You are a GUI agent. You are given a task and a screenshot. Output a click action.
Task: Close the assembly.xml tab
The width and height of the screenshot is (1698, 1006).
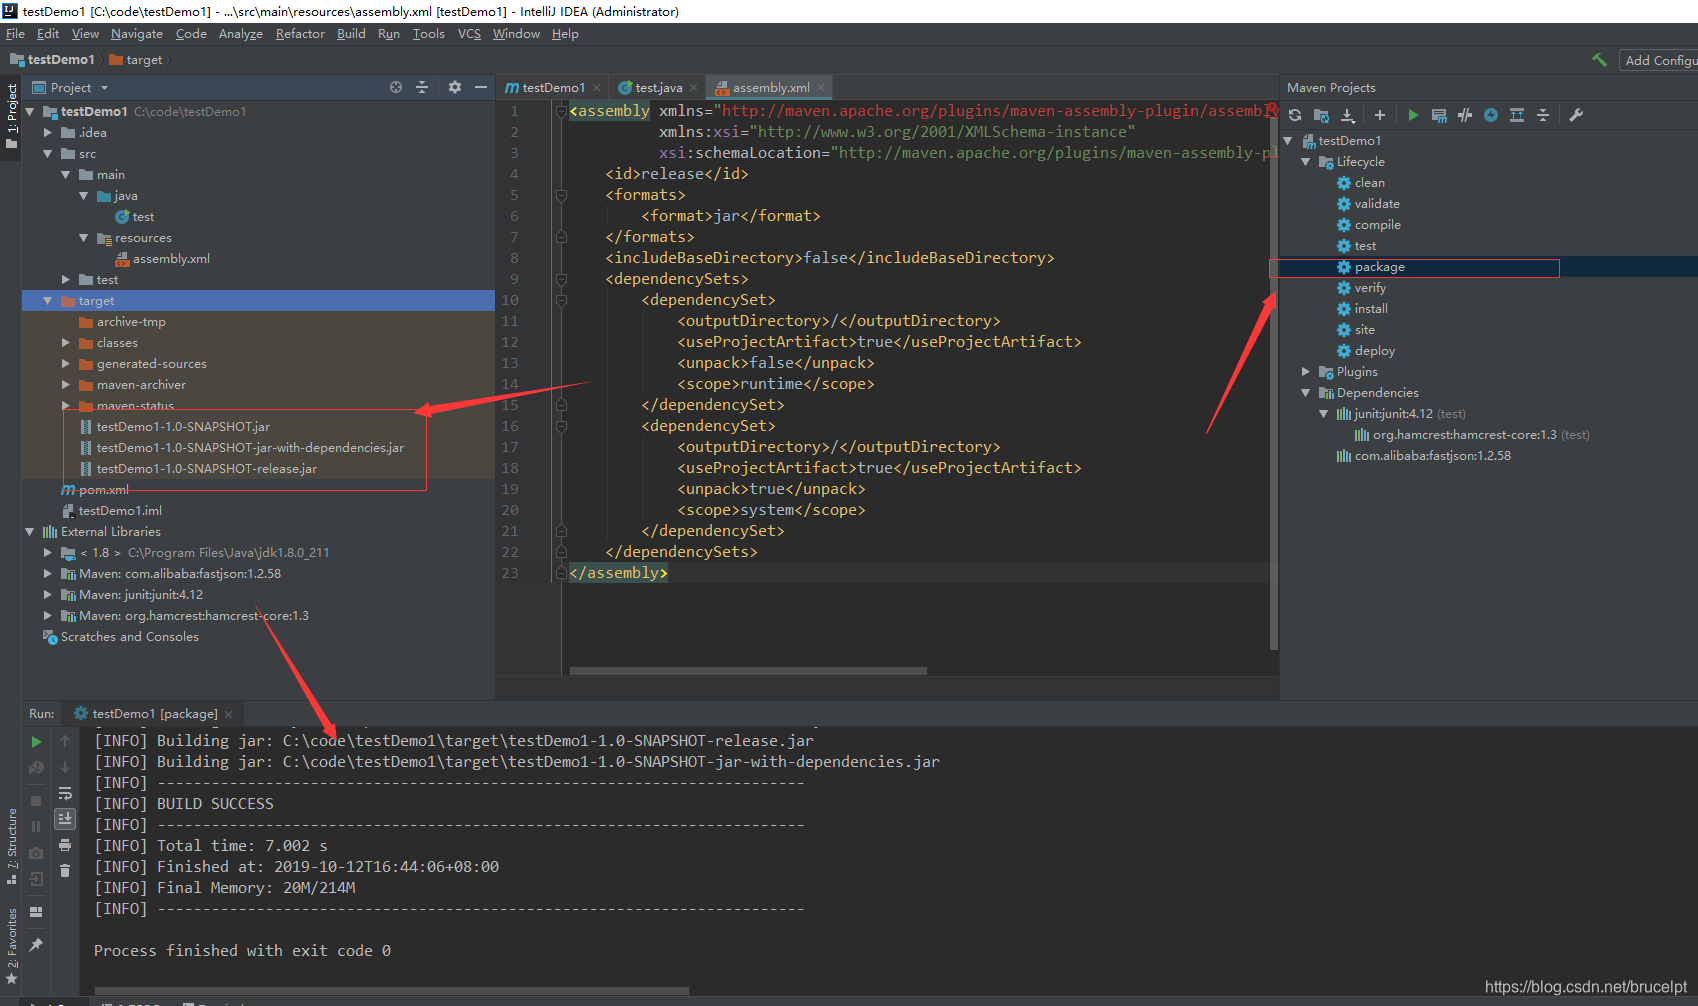(820, 88)
